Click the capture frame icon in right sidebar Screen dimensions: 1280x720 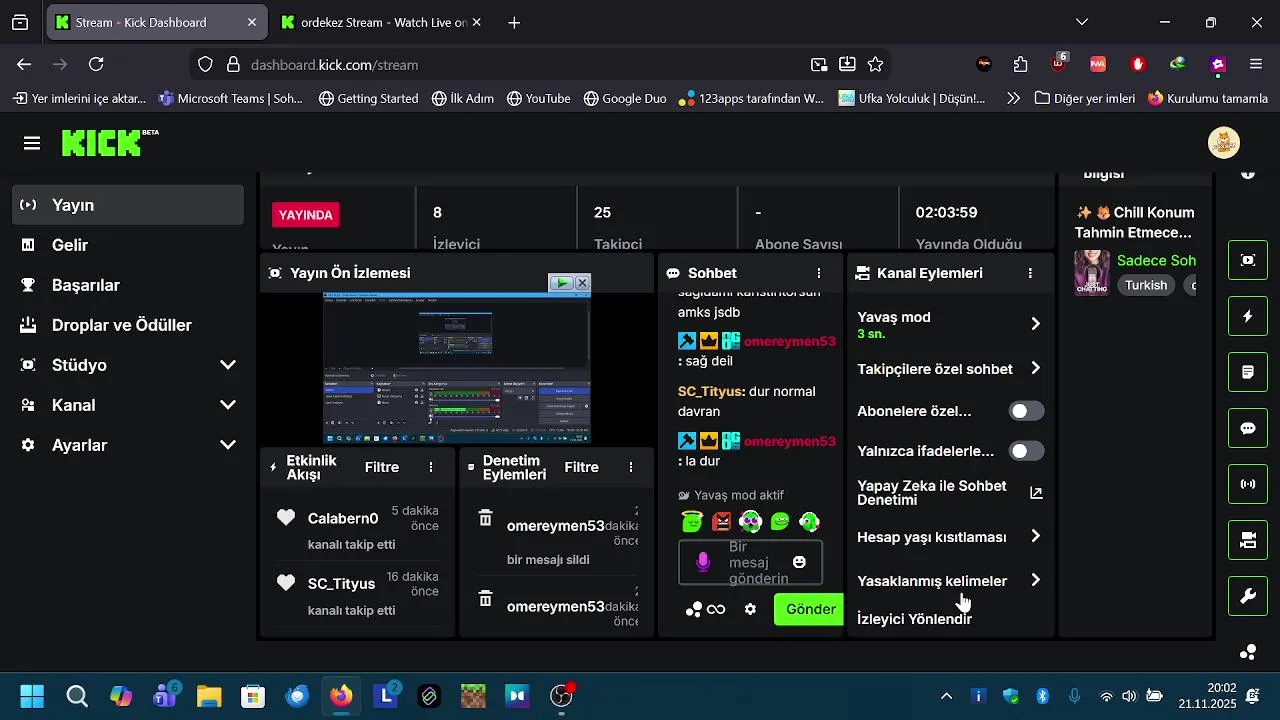coord(1248,260)
